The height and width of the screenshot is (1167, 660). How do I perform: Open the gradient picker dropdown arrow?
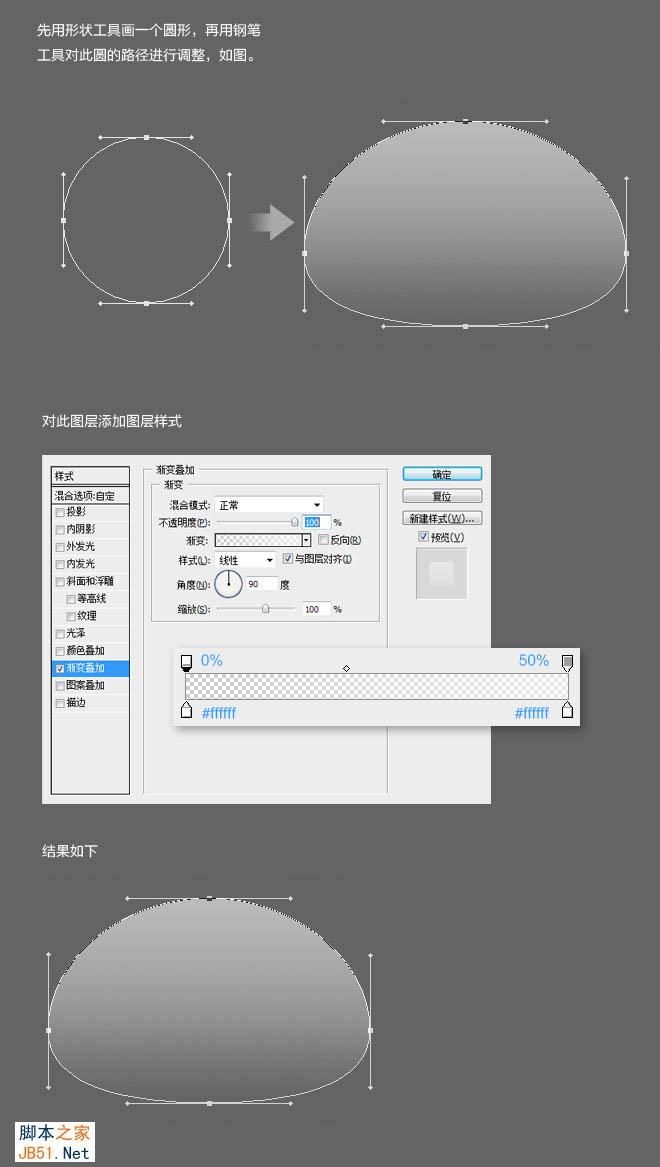tap(306, 540)
